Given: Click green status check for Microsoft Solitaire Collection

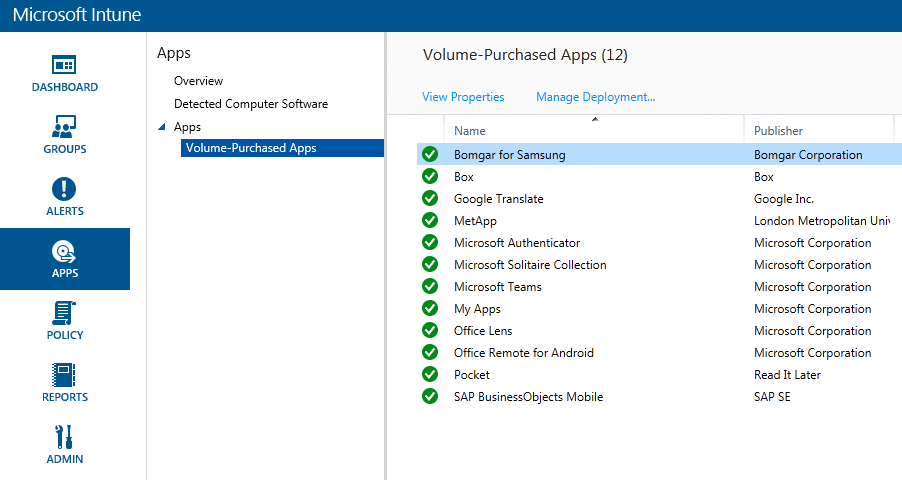Looking at the screenshot, I should point(430,264).
